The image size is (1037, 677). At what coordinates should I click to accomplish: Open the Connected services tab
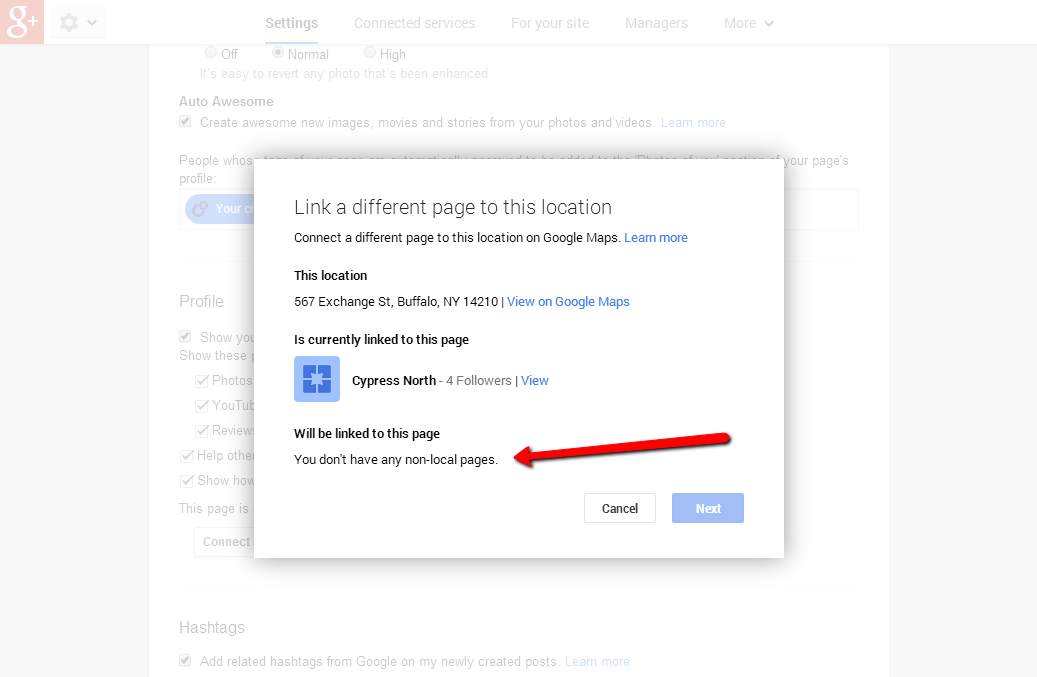click(414, 23)
